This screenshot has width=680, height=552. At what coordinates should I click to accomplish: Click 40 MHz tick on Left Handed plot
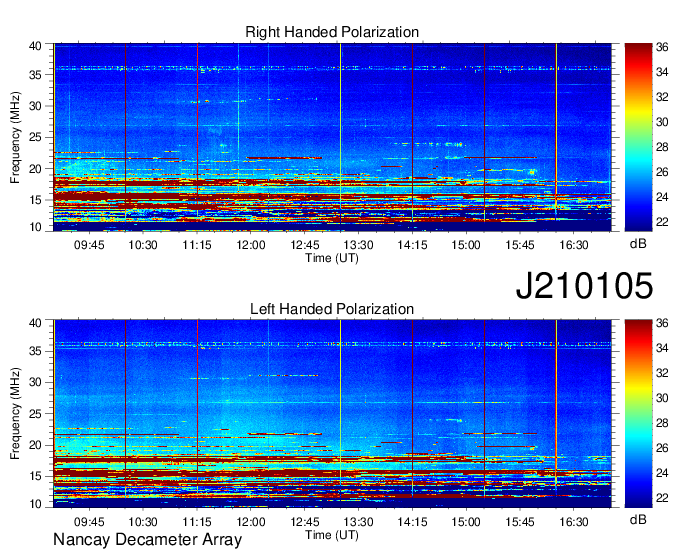(x=35, y=323)
